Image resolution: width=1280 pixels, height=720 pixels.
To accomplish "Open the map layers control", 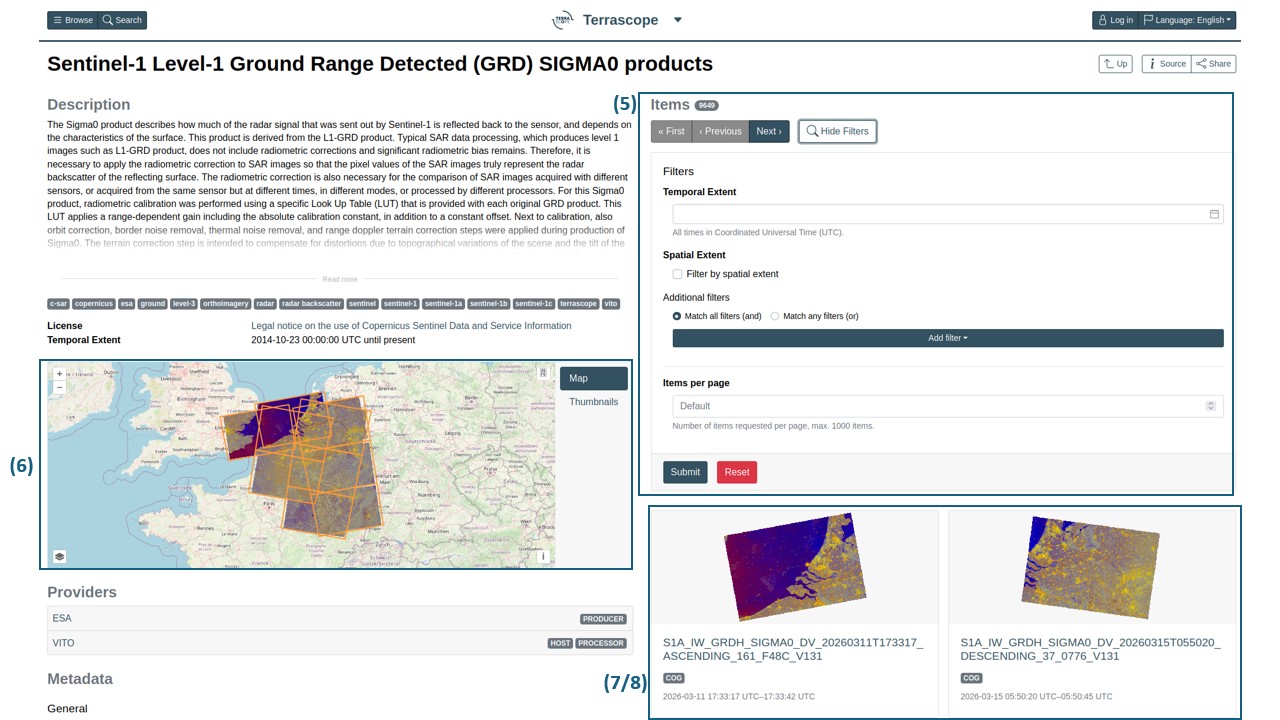I will pyautogui.click(x=59, y=557).
